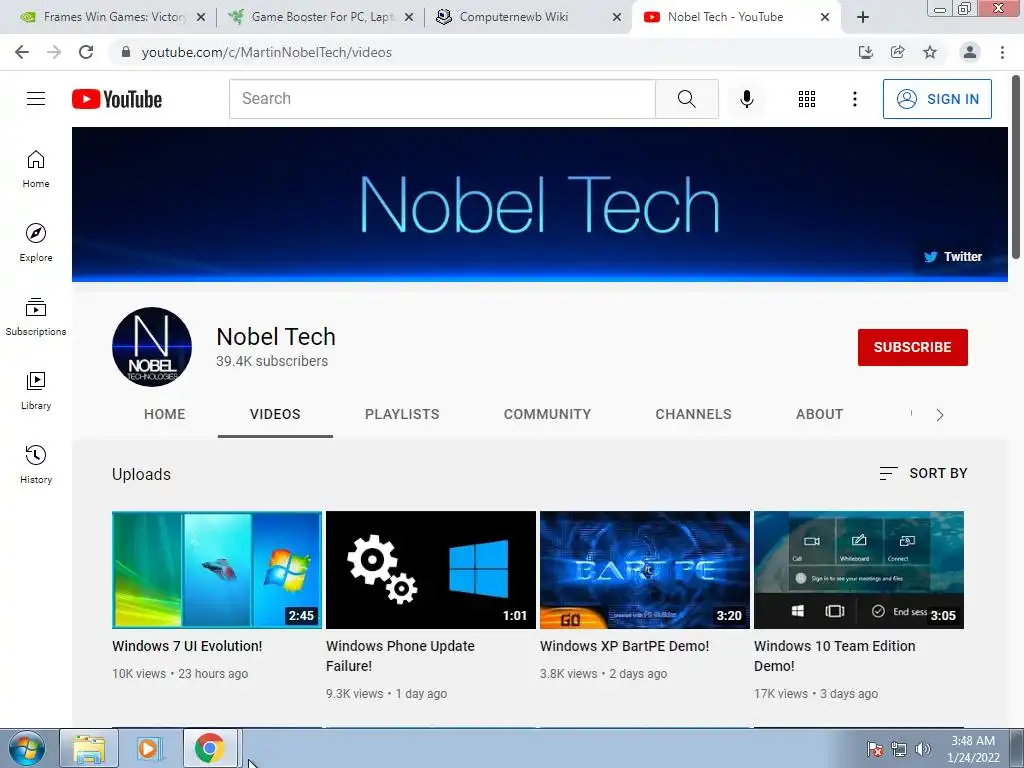Viewport: 1024px width, 768px height.
Task: Open History in sidebar
Action: pyautogui.click(x=36, y=464)
